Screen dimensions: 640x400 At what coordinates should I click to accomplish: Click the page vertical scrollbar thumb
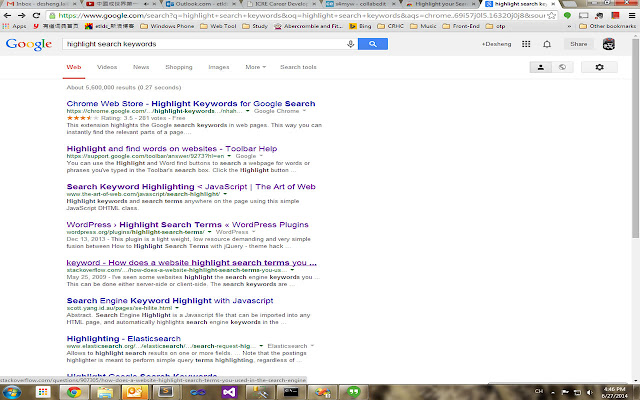pos(636,139)
